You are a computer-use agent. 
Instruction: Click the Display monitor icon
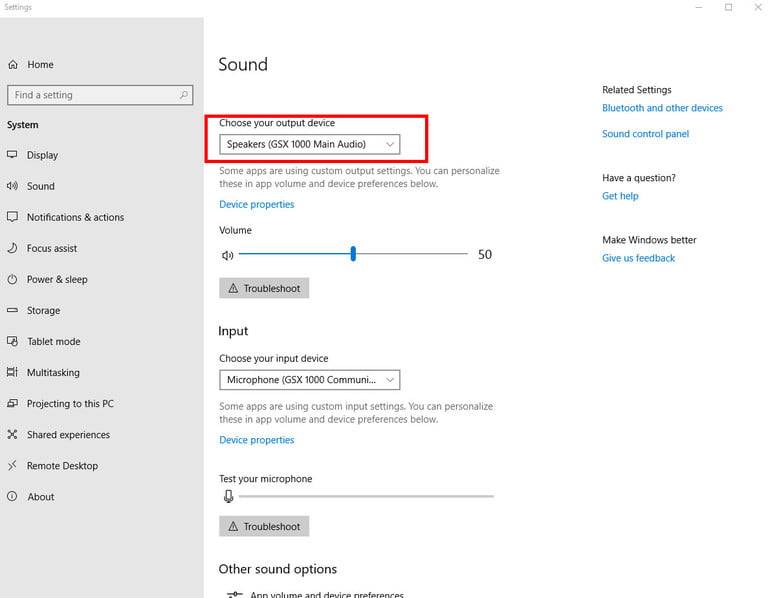pos(13,155)
